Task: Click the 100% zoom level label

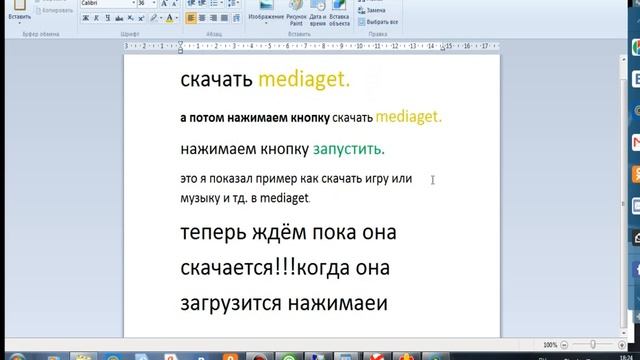Action: (x=550, y=345)
